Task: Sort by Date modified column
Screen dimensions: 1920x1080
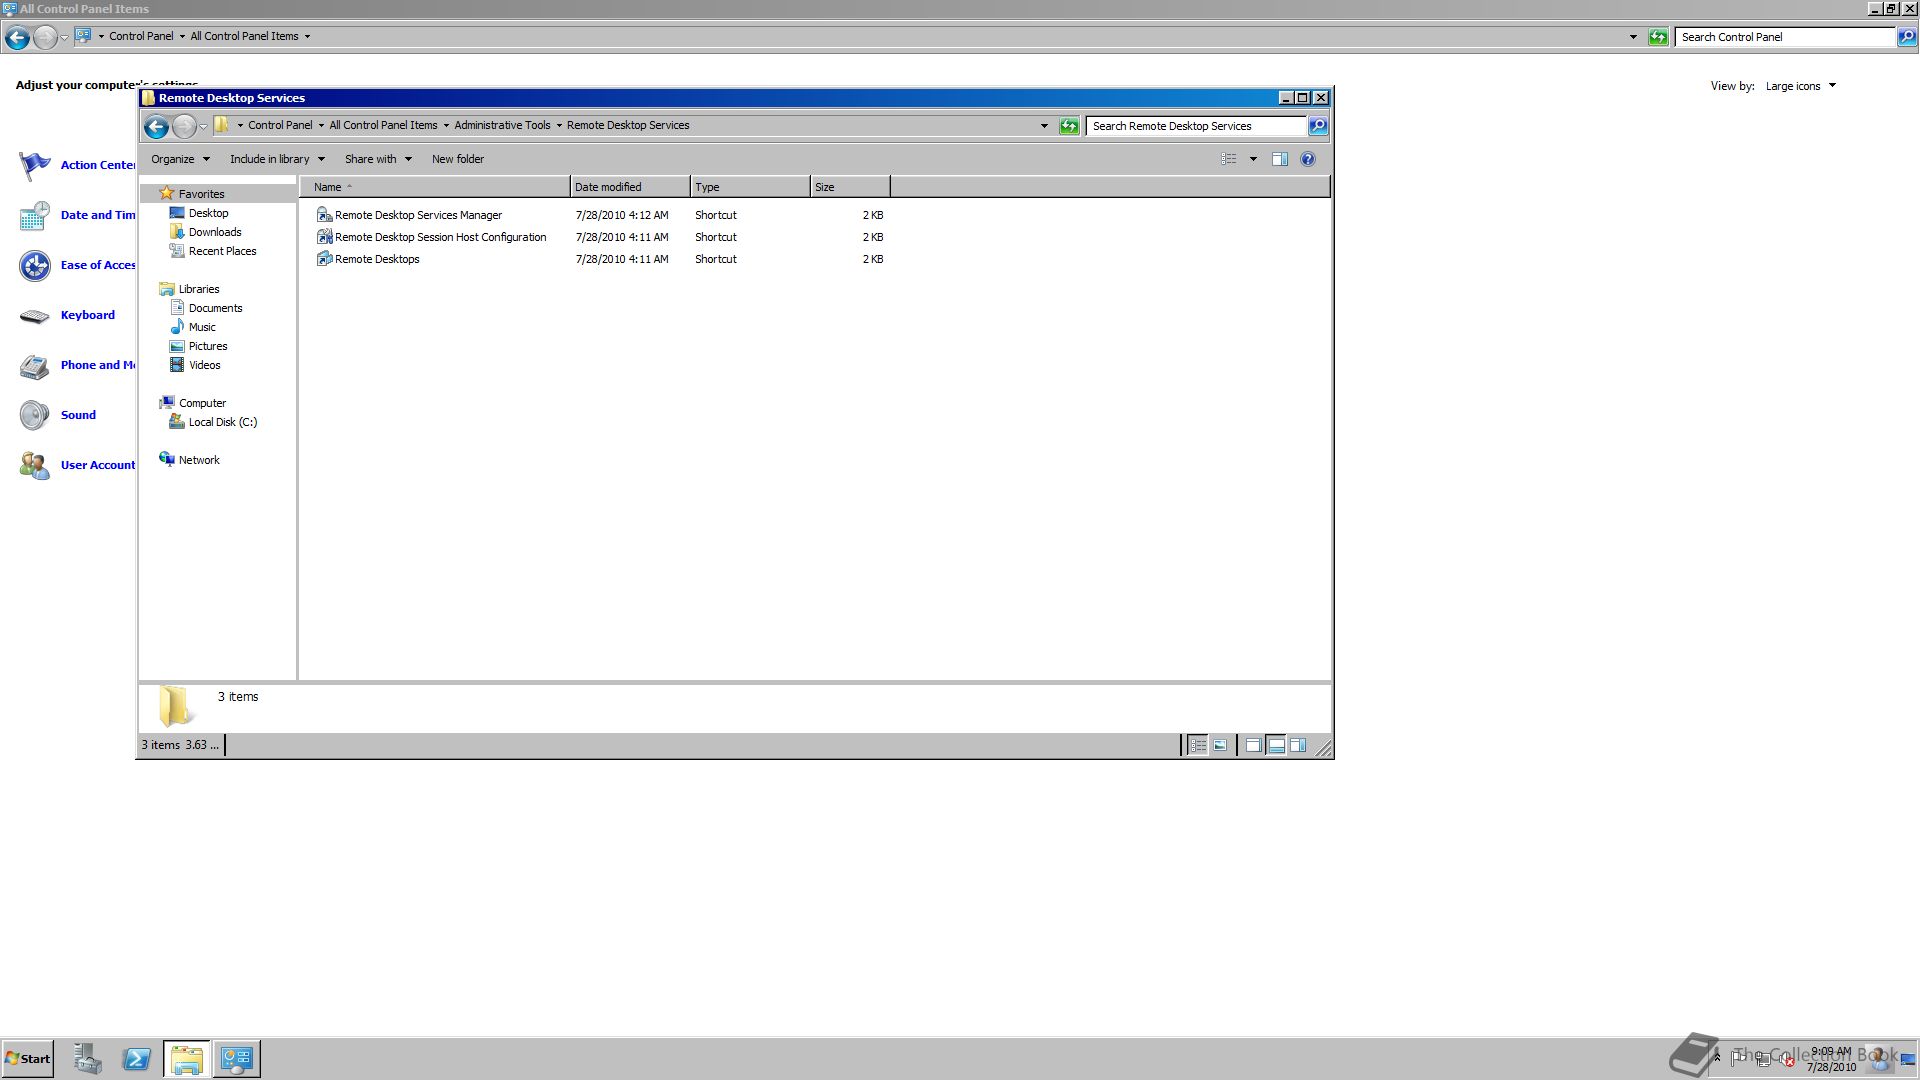Action: (x=630, y=187)
